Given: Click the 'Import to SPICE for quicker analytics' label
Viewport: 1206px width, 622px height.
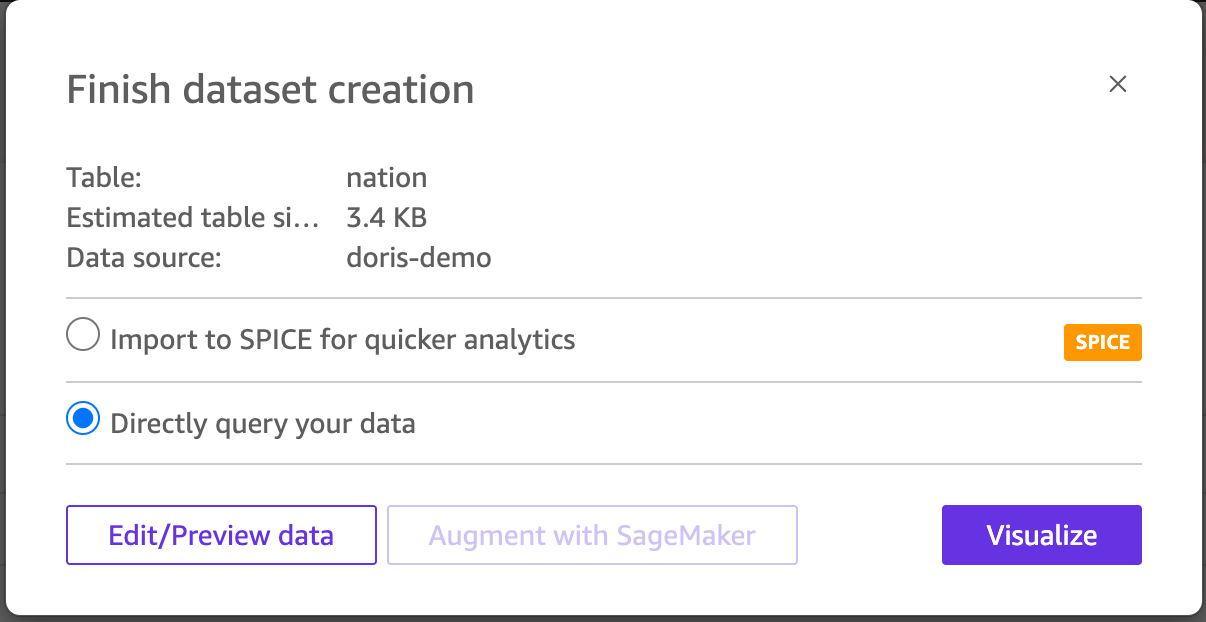Looking at the screenshot, I should point(342,340).
